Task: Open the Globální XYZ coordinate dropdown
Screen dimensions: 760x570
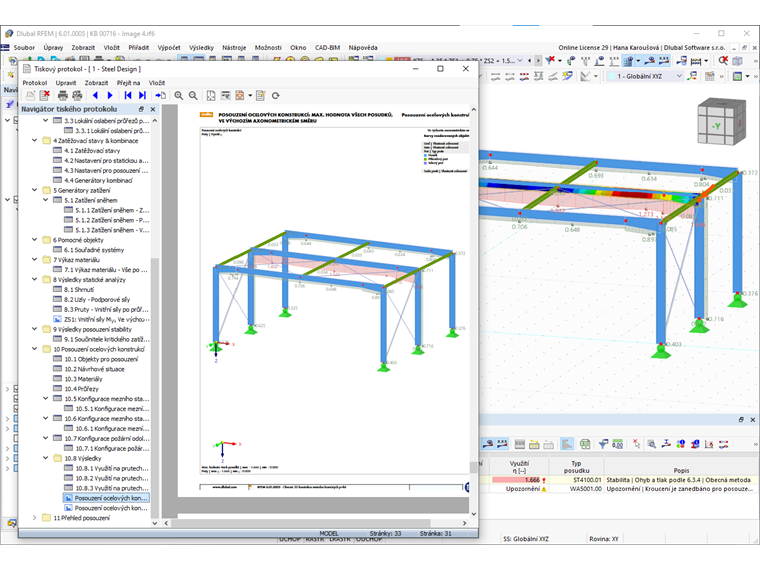Action: click(679, 76)
